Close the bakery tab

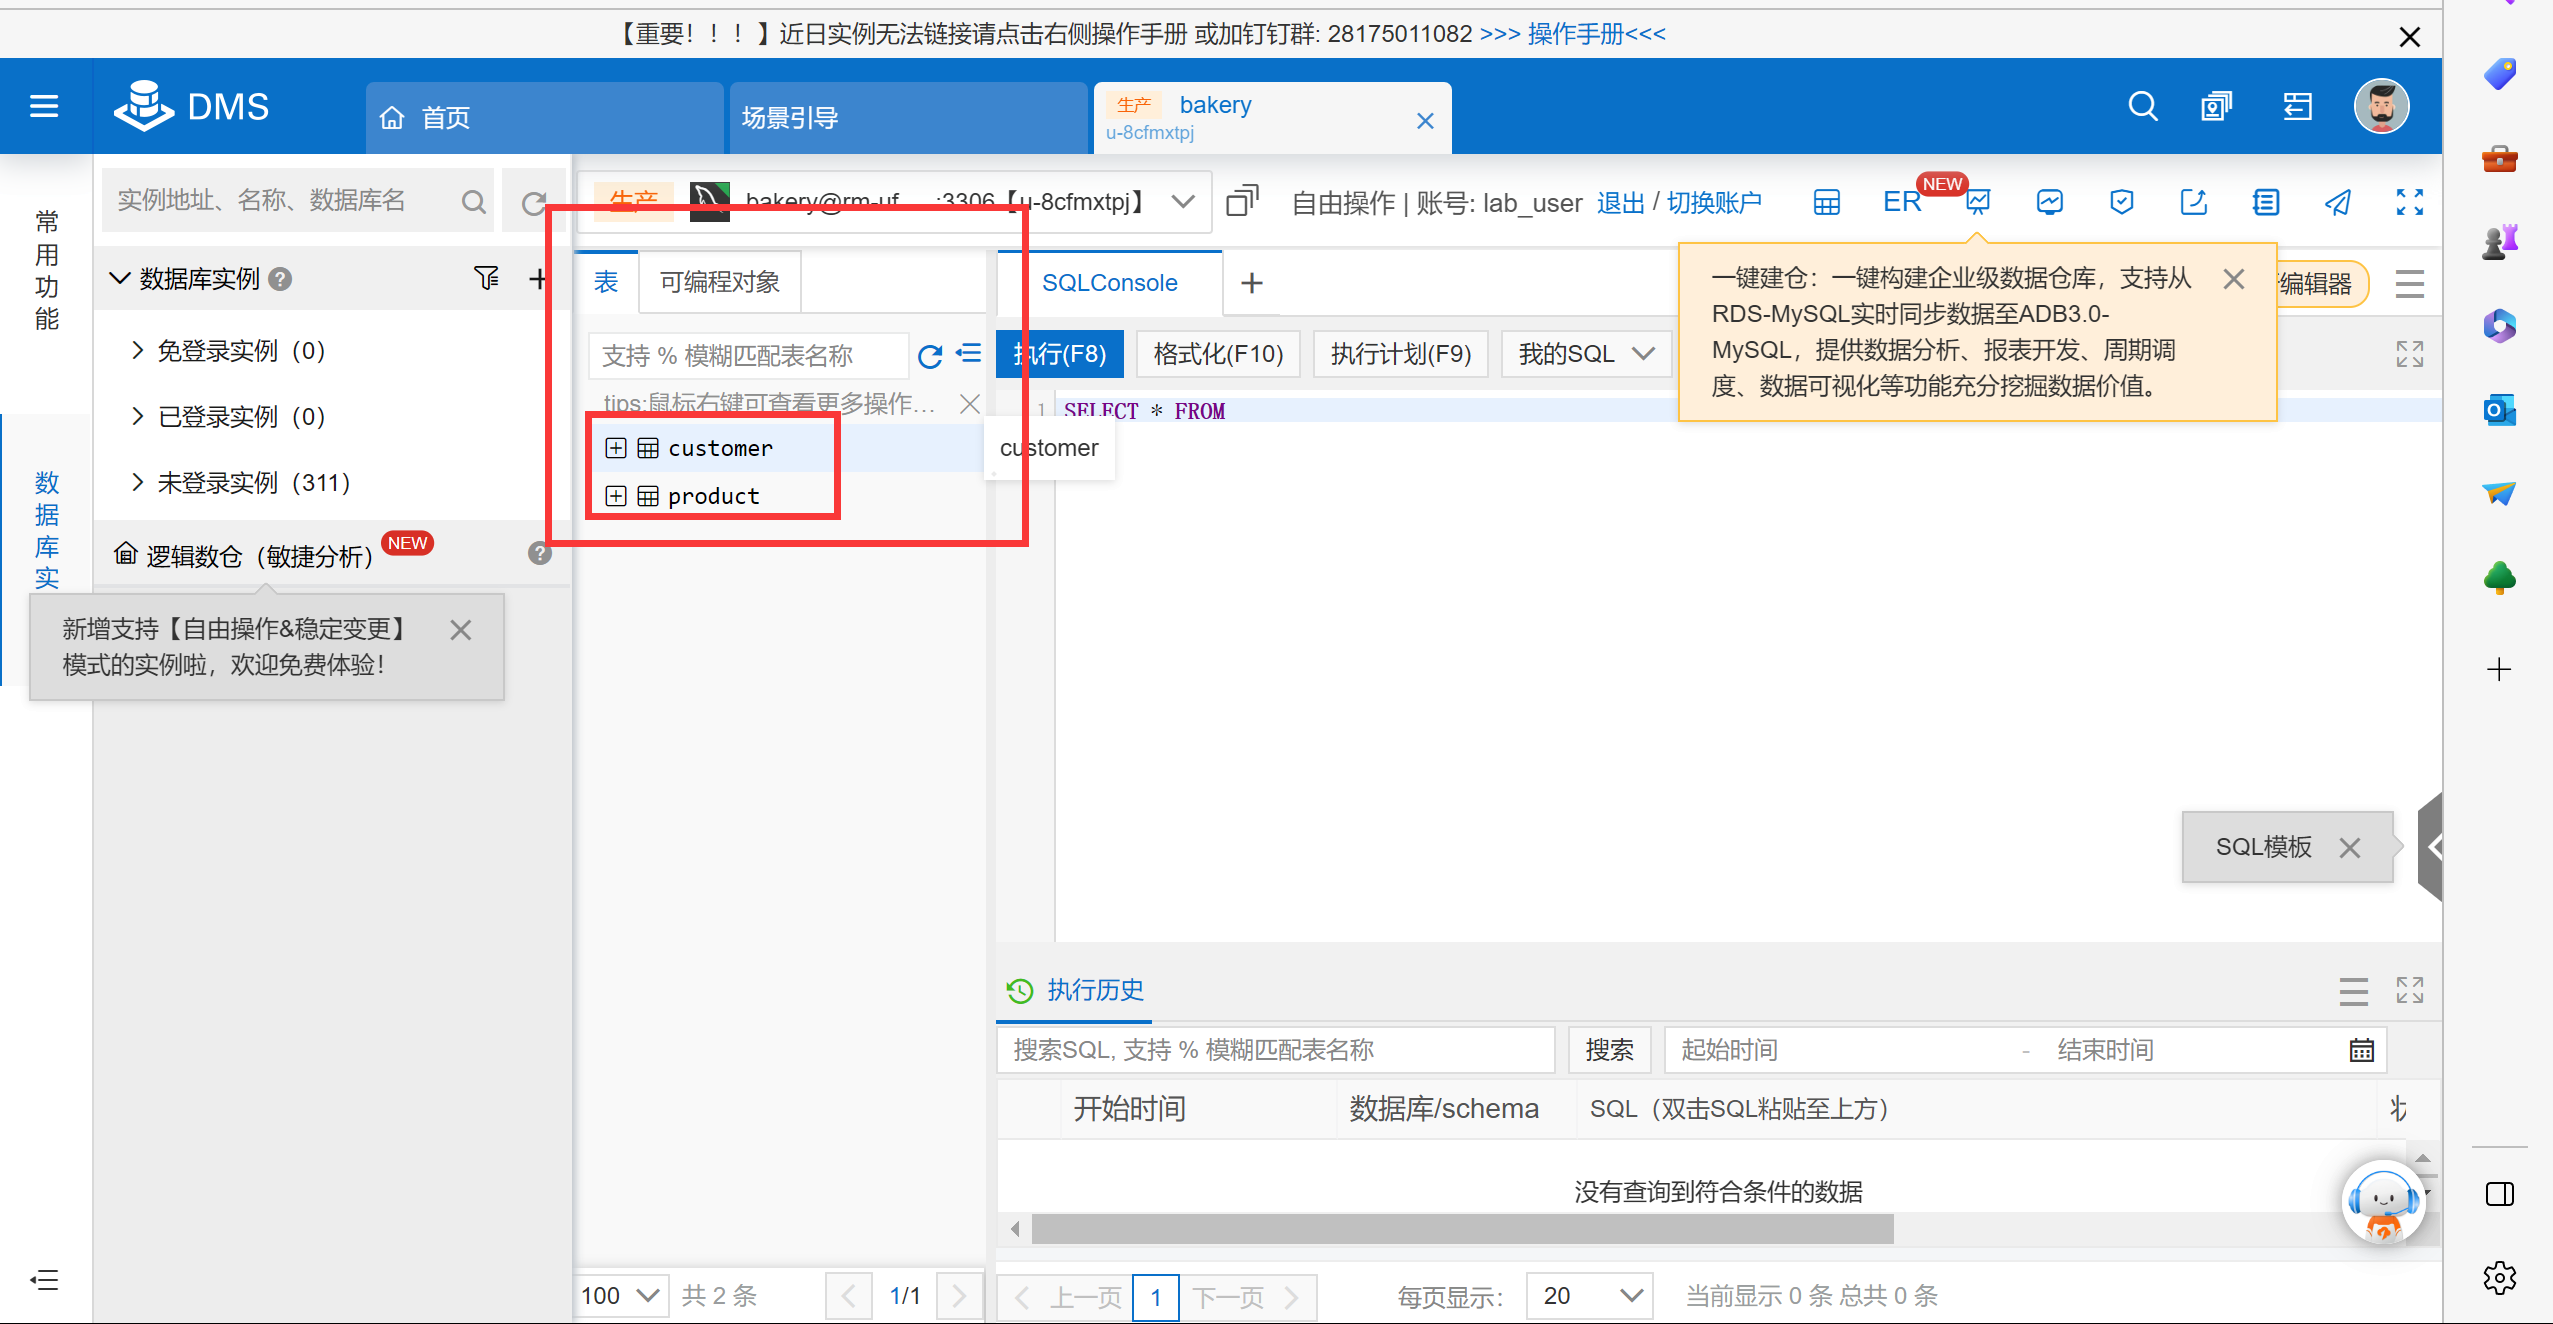(1425, 121)
